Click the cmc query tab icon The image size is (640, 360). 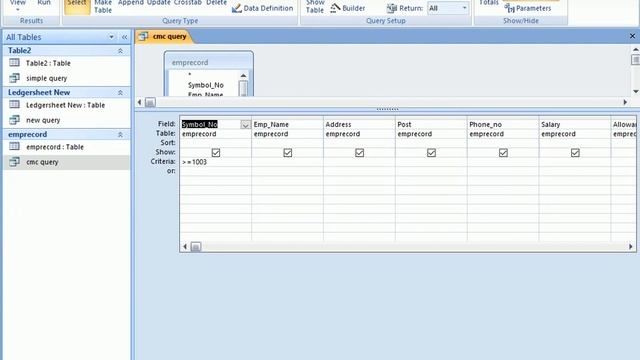[143, 36]
